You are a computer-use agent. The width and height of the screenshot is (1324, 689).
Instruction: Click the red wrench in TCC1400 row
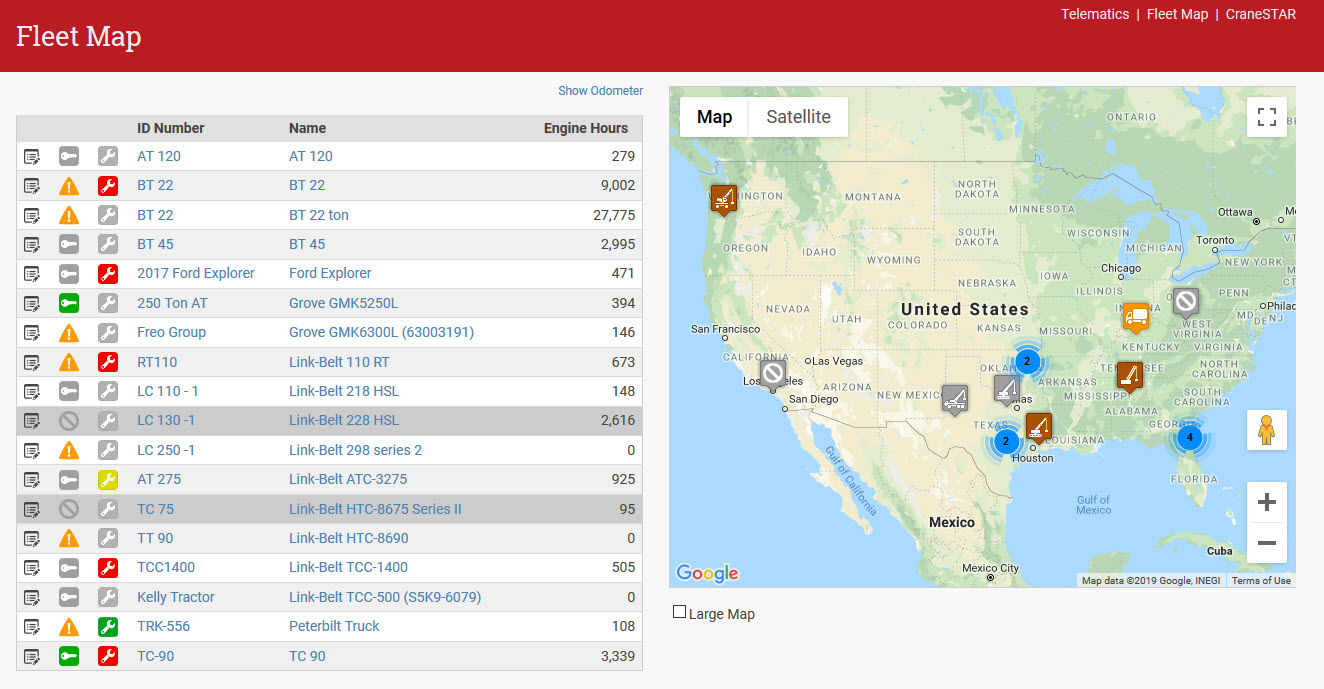108,567
